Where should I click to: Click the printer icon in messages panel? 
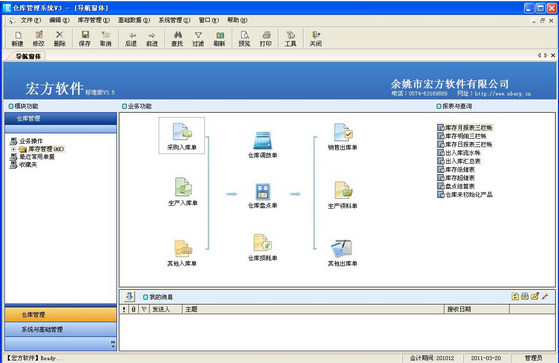(525, 296)
